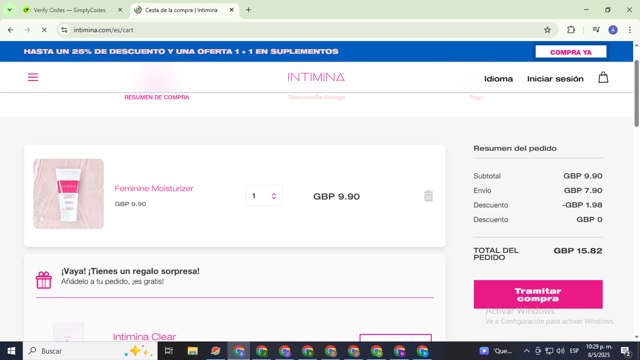Open the network icon in tray

(x=549, y=351)
